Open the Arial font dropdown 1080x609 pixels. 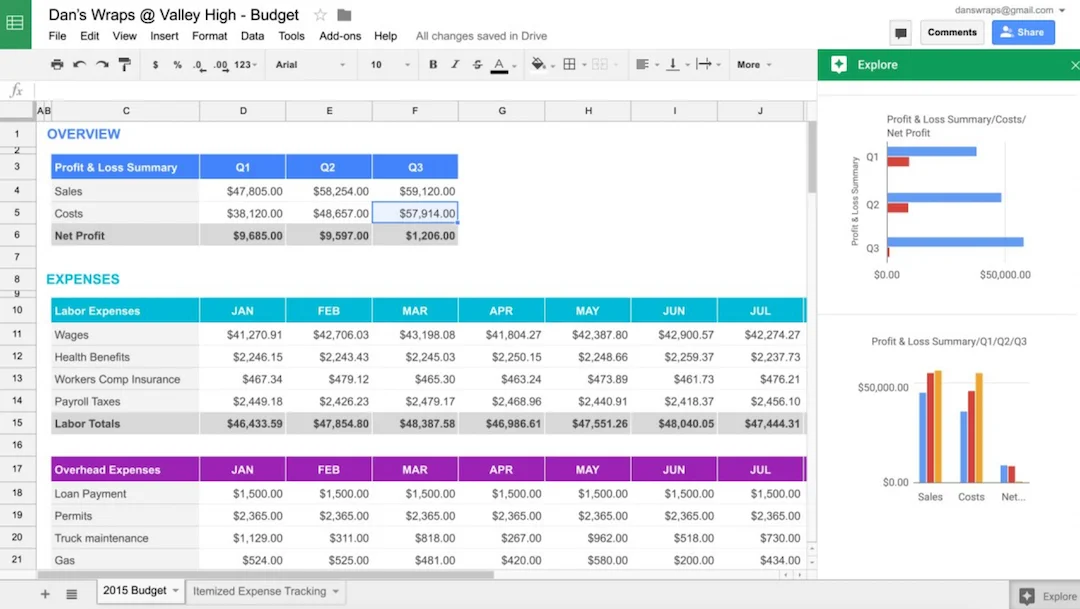tap(310, 65)
